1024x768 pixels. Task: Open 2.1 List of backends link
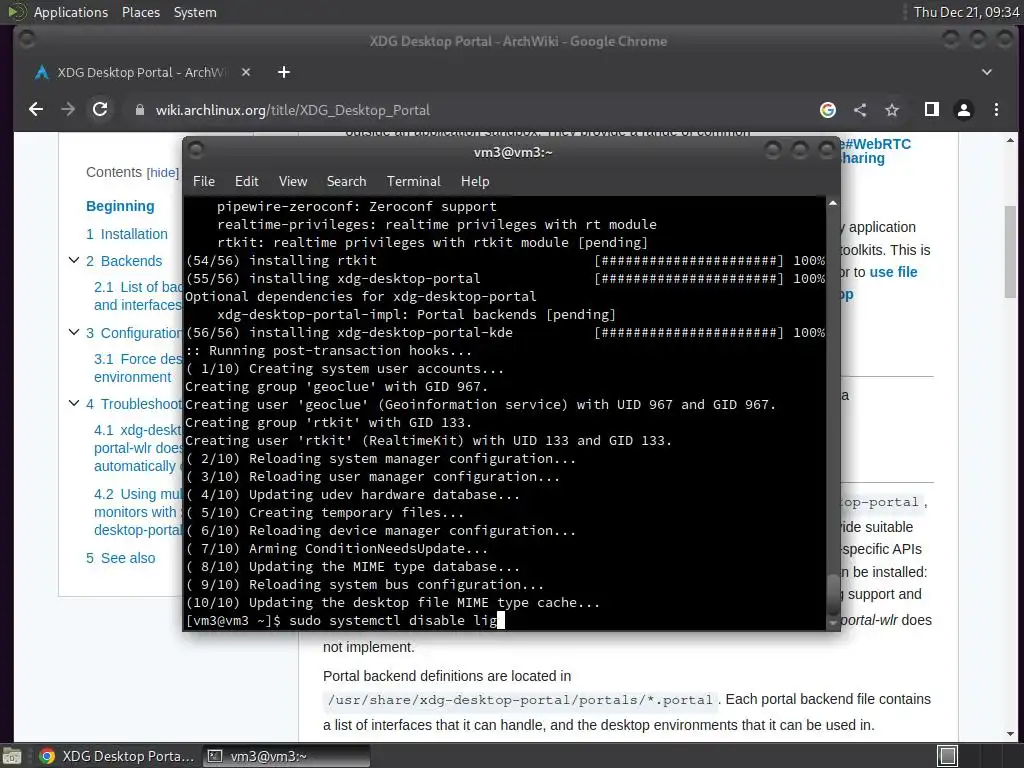click(x=138, y=296)
